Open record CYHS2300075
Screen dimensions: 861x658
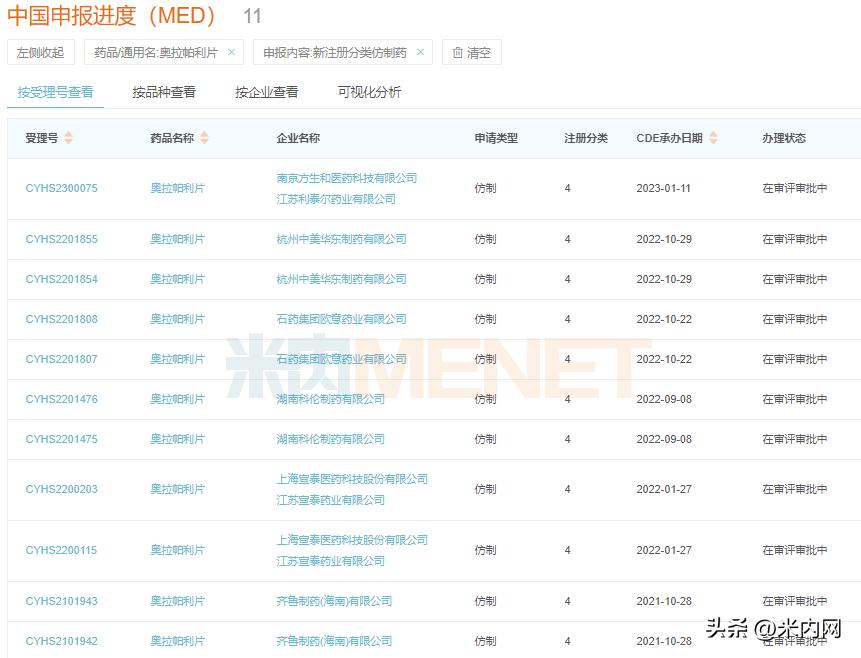[62, 188]
